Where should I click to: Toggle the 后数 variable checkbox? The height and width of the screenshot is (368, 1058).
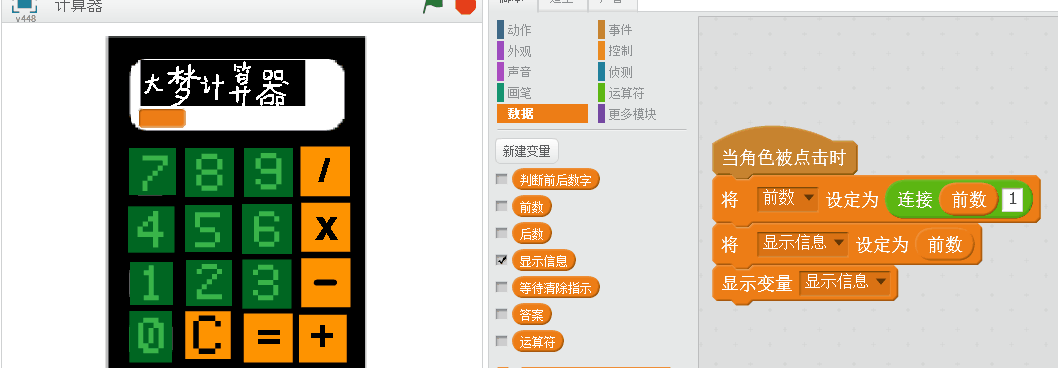(501, 233)
